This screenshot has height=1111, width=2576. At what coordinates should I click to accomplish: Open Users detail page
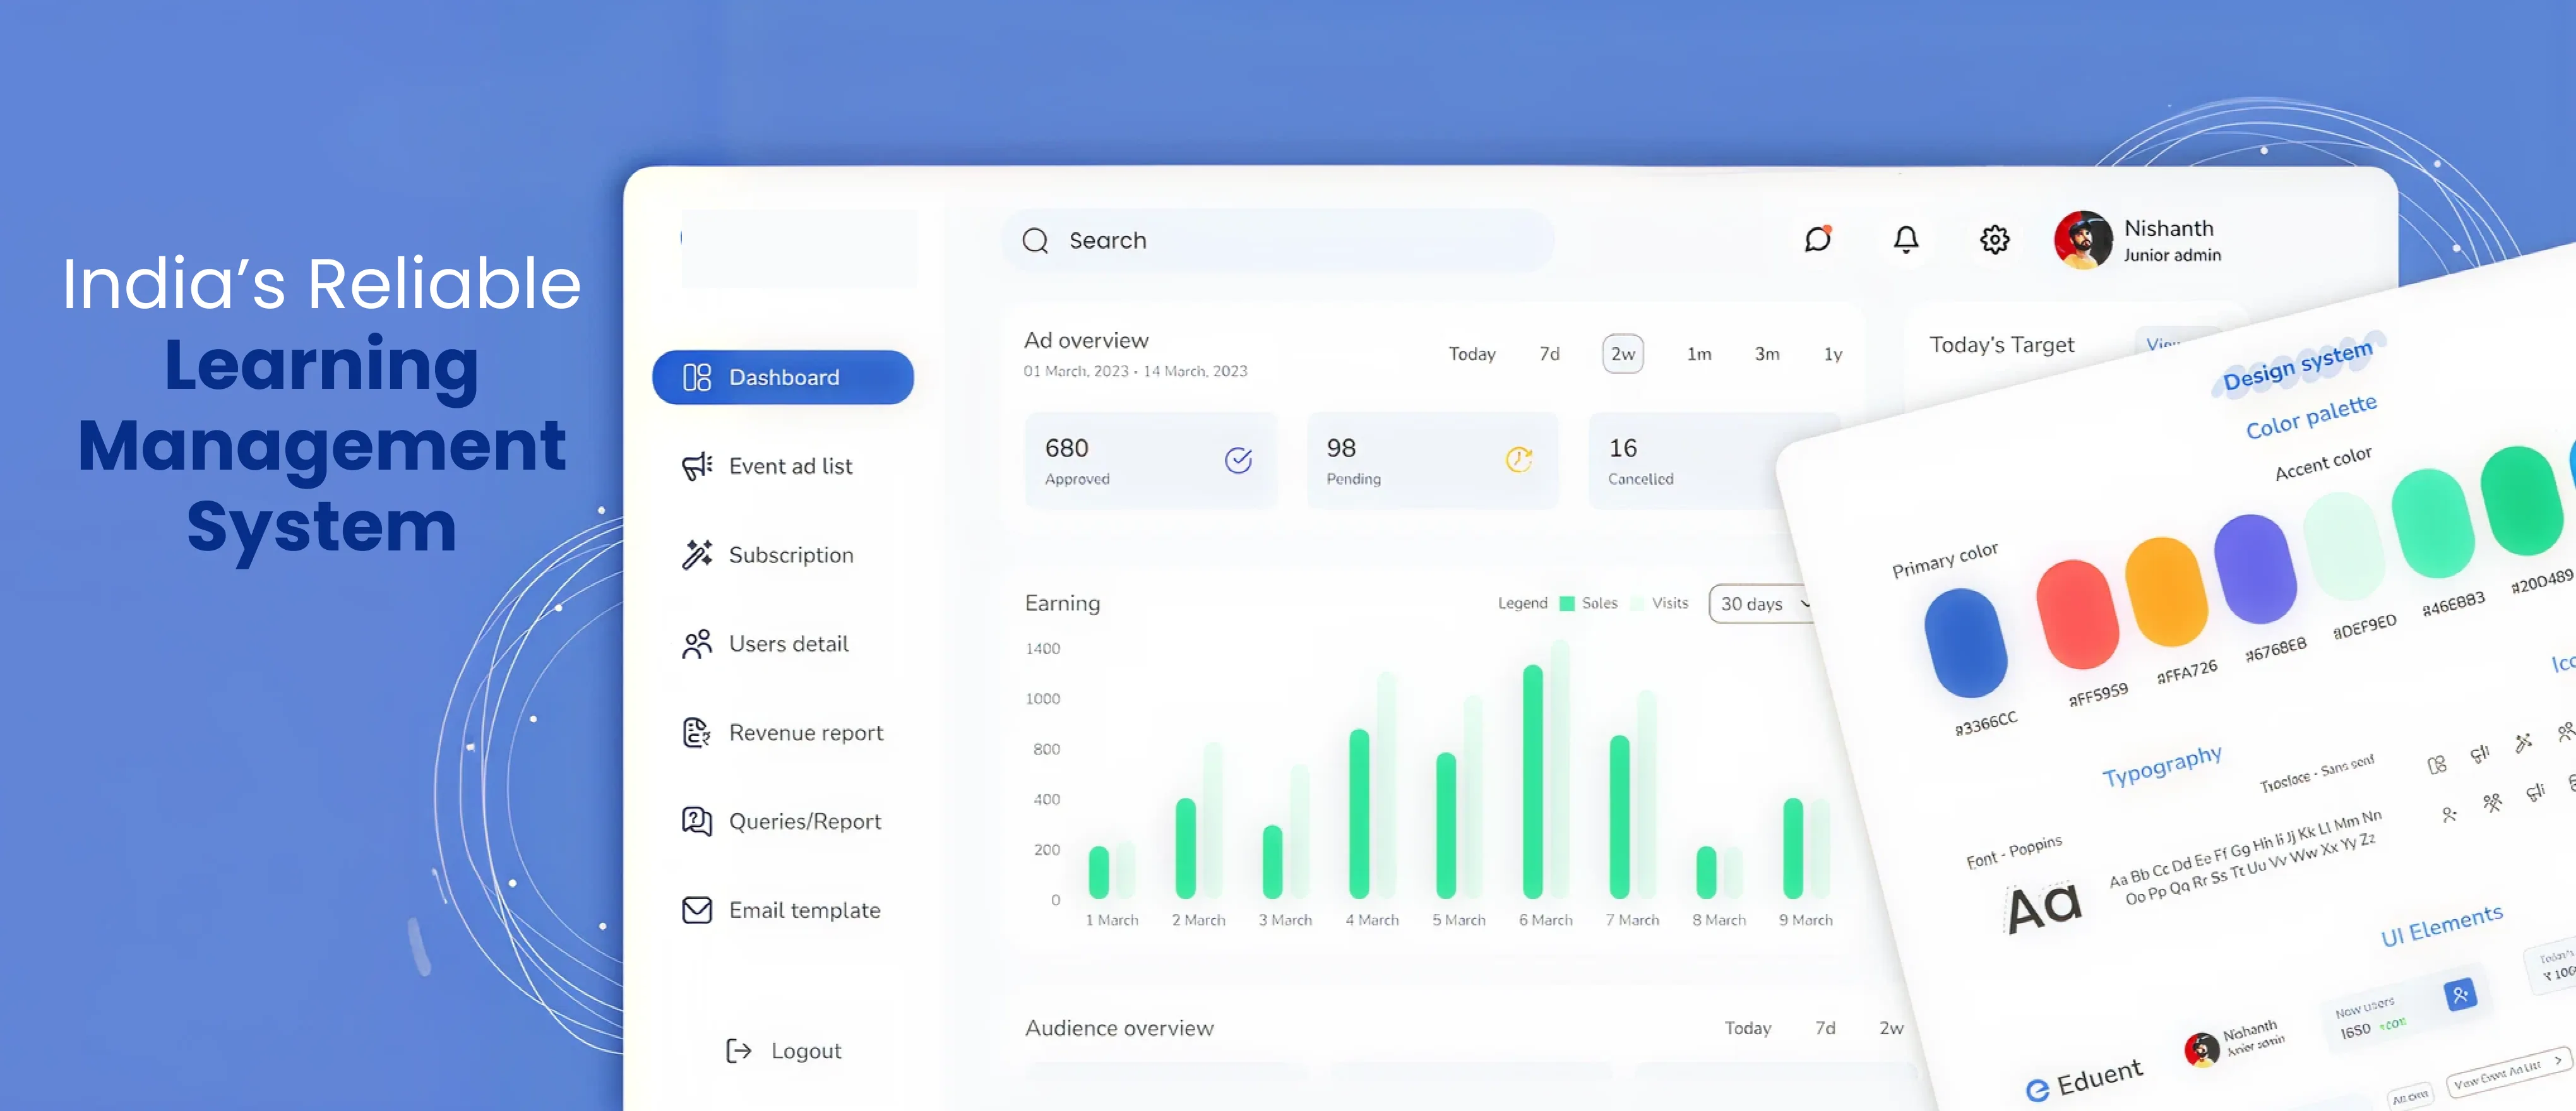[765, 644]
